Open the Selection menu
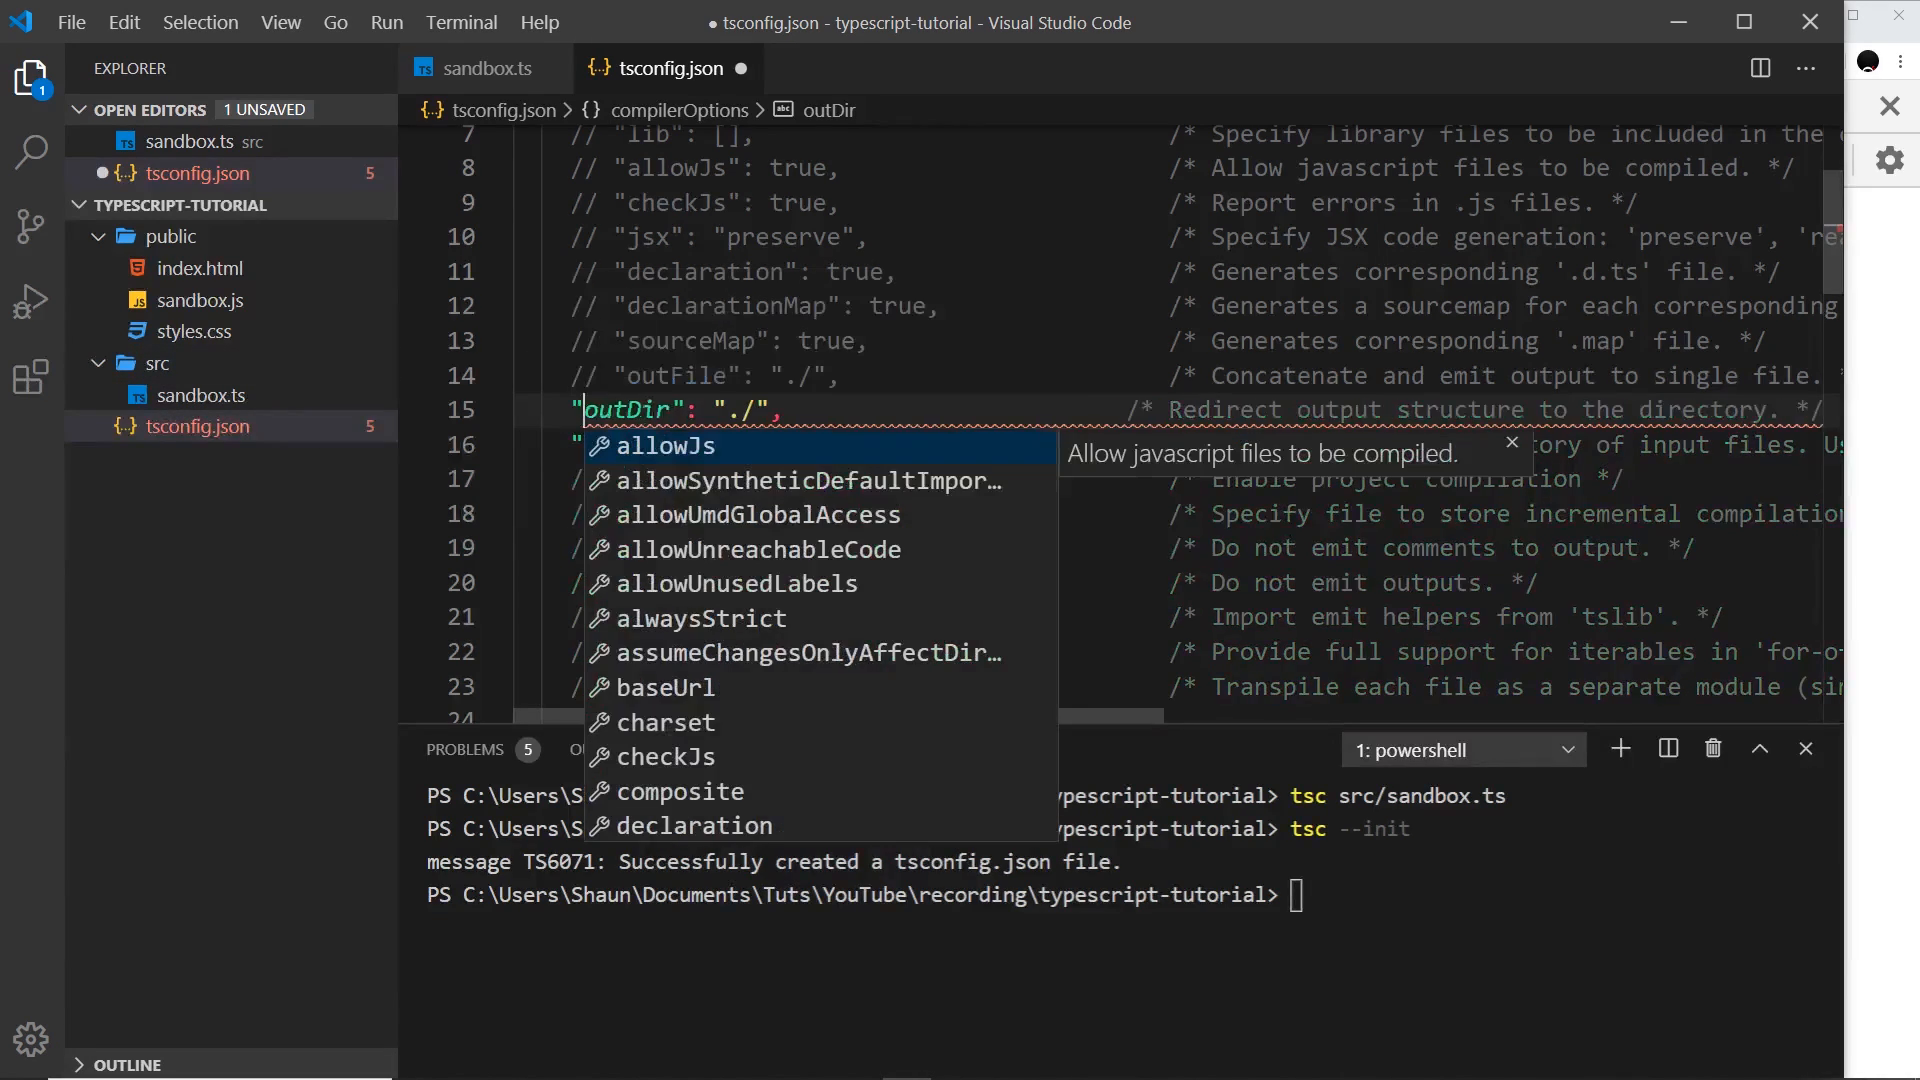This screenshot has height=1080, width=1920. [200, 22]
